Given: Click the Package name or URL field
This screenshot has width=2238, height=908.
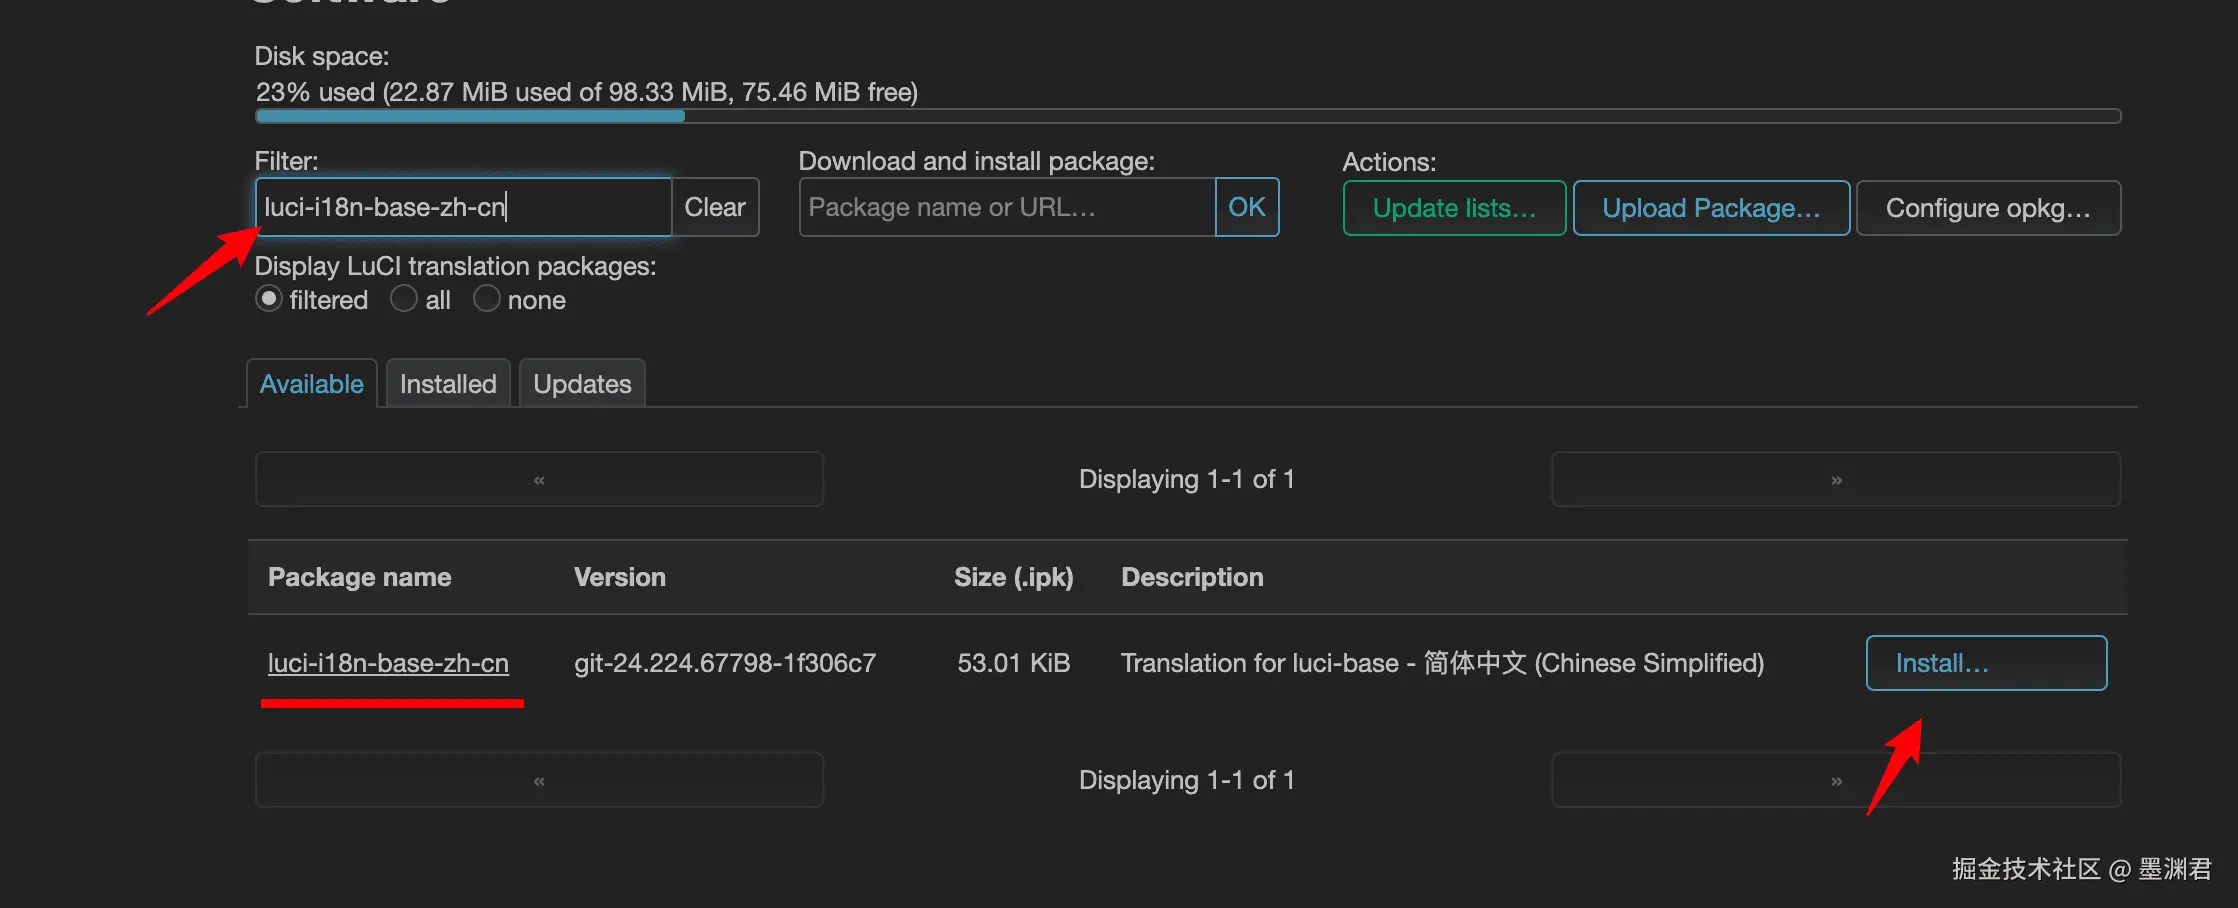Looking at the screenshot, I should click(x=1006, y=207).
